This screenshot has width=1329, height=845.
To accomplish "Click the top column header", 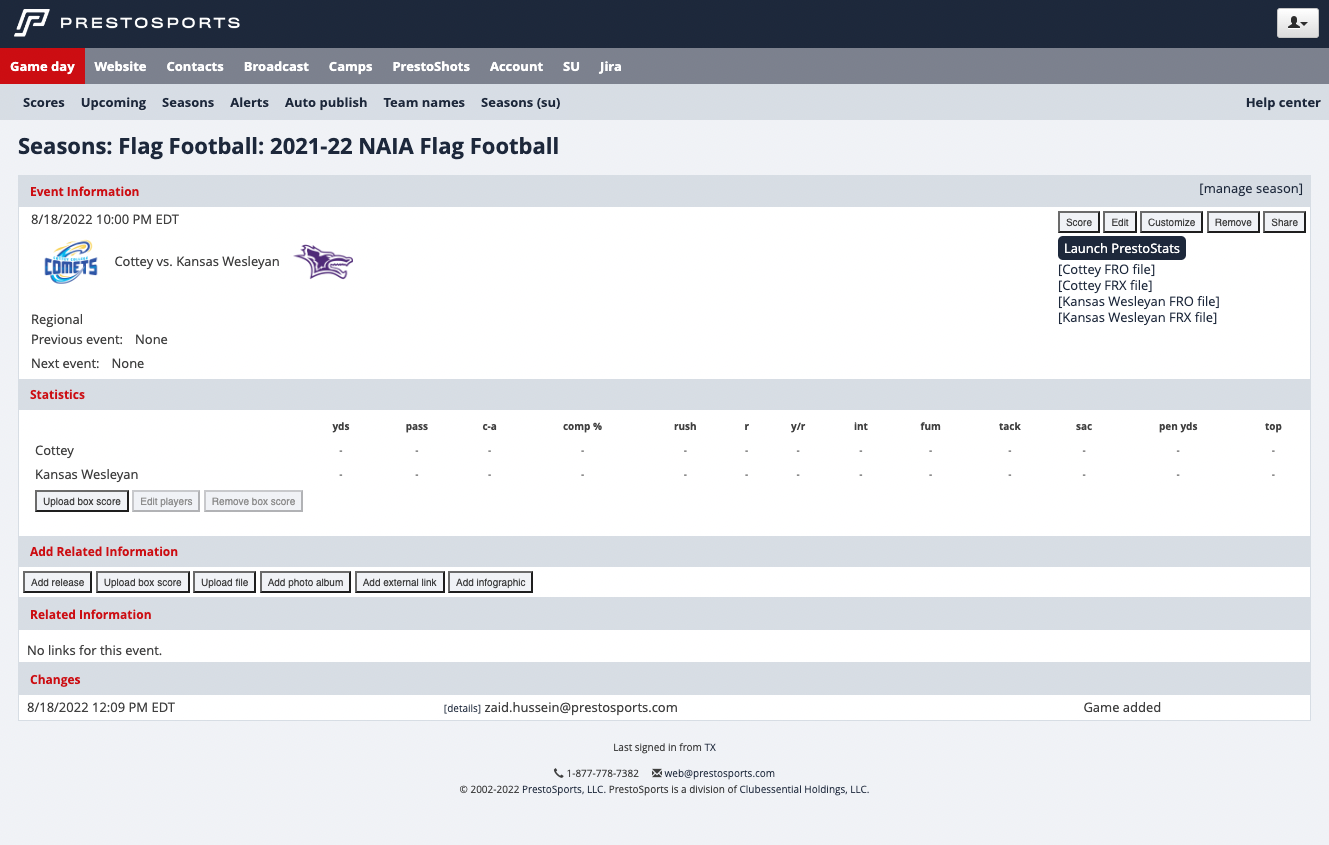I will tap(1273, 426).
